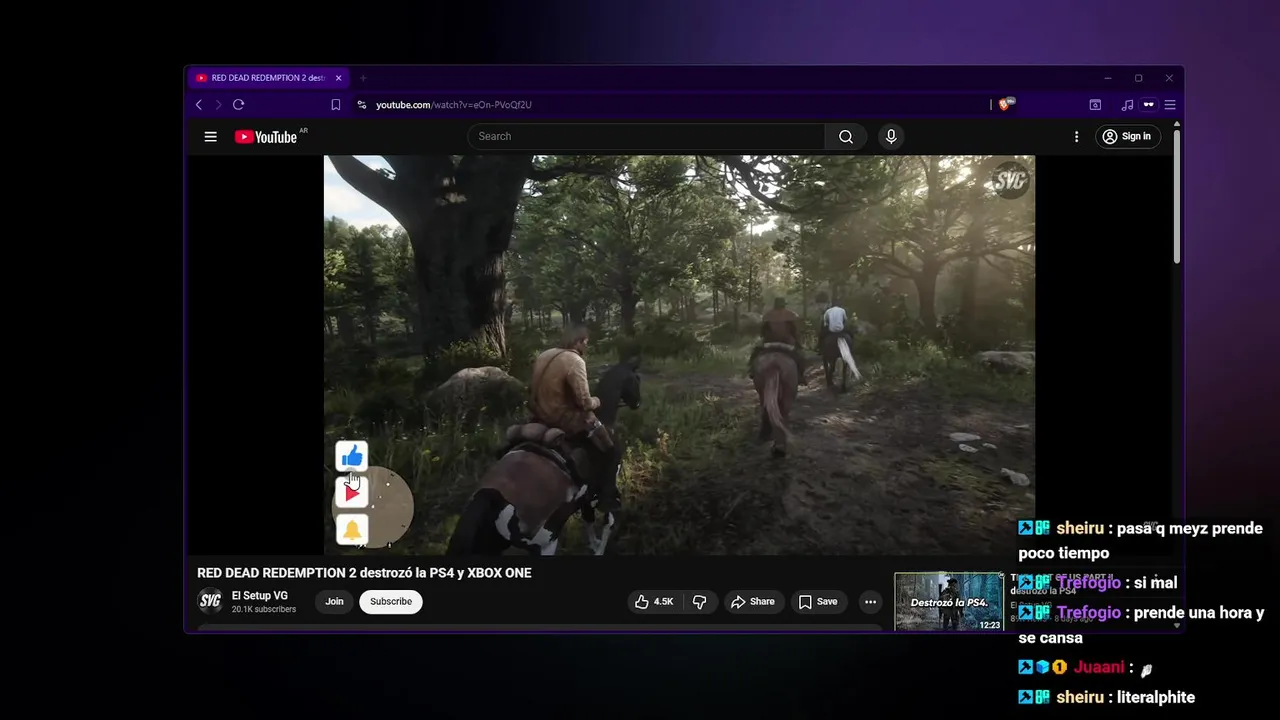Maximize the browser window
Image resolution: width=1280 pixels, height=720 pixels.
point(1138,78)
